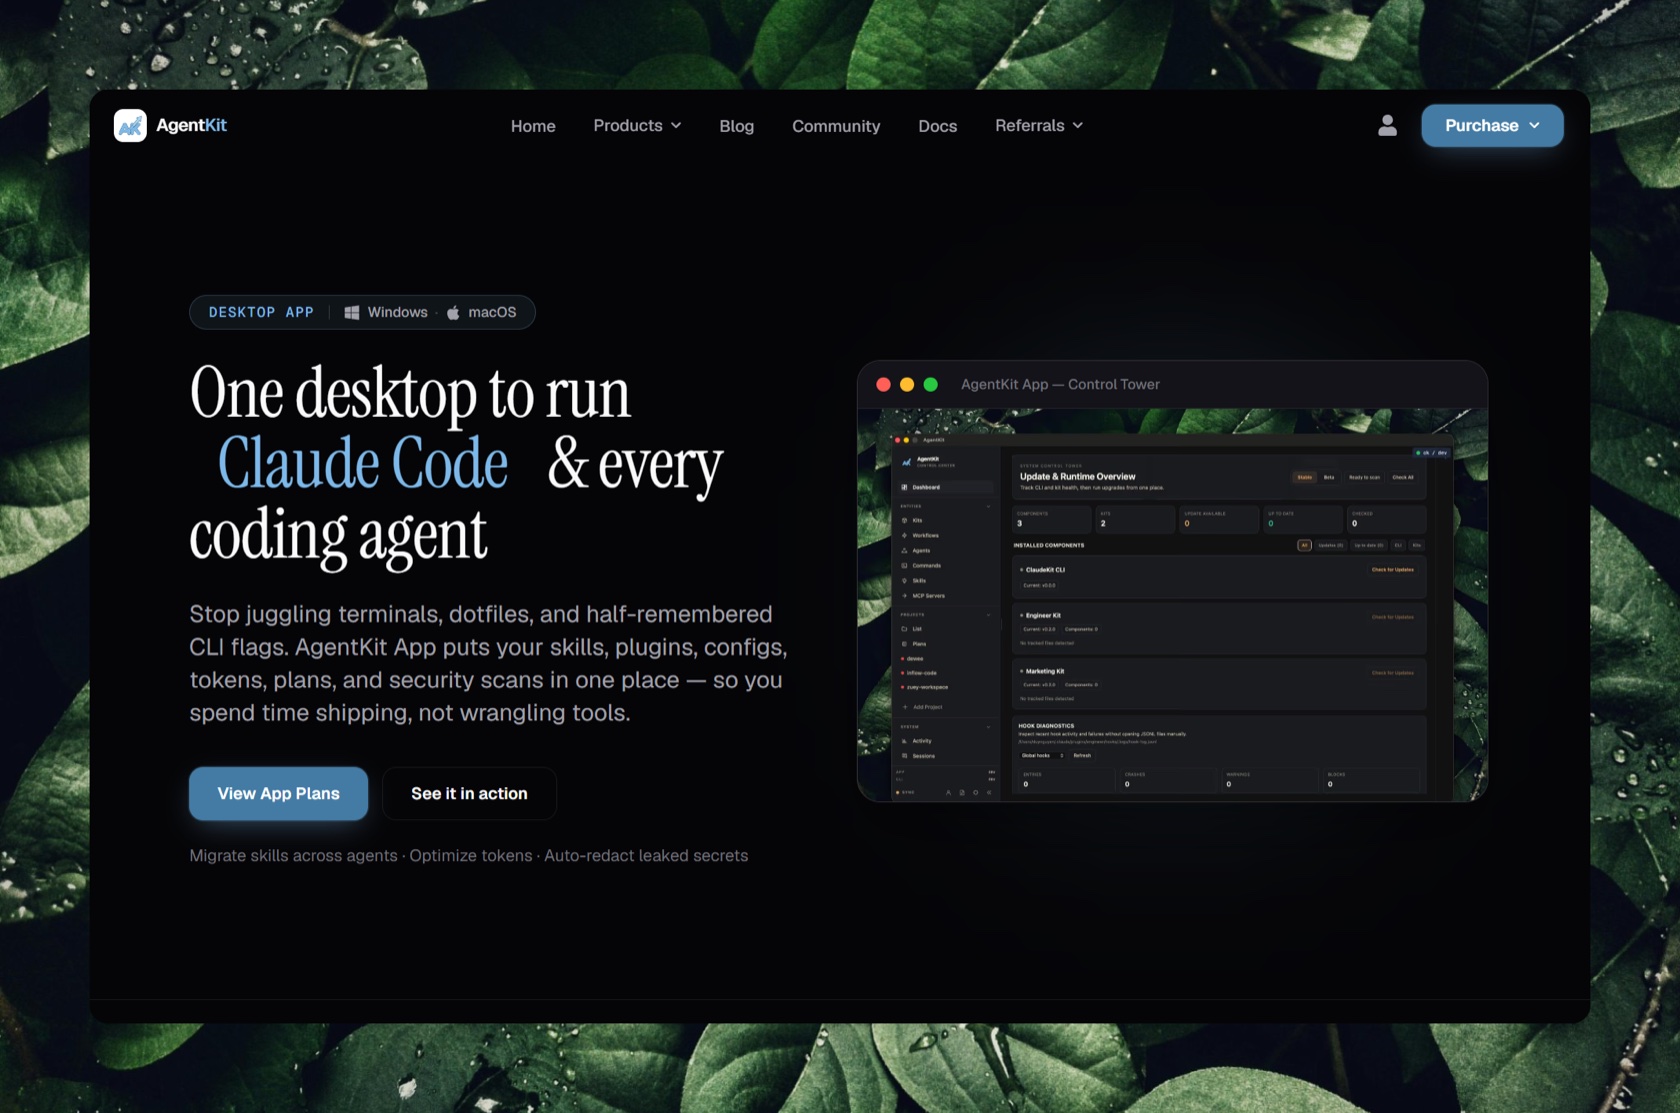This screenshot has height=1113, width=1680.
Task: Click the Apple macOS logo icon
Action: point(453,312)
